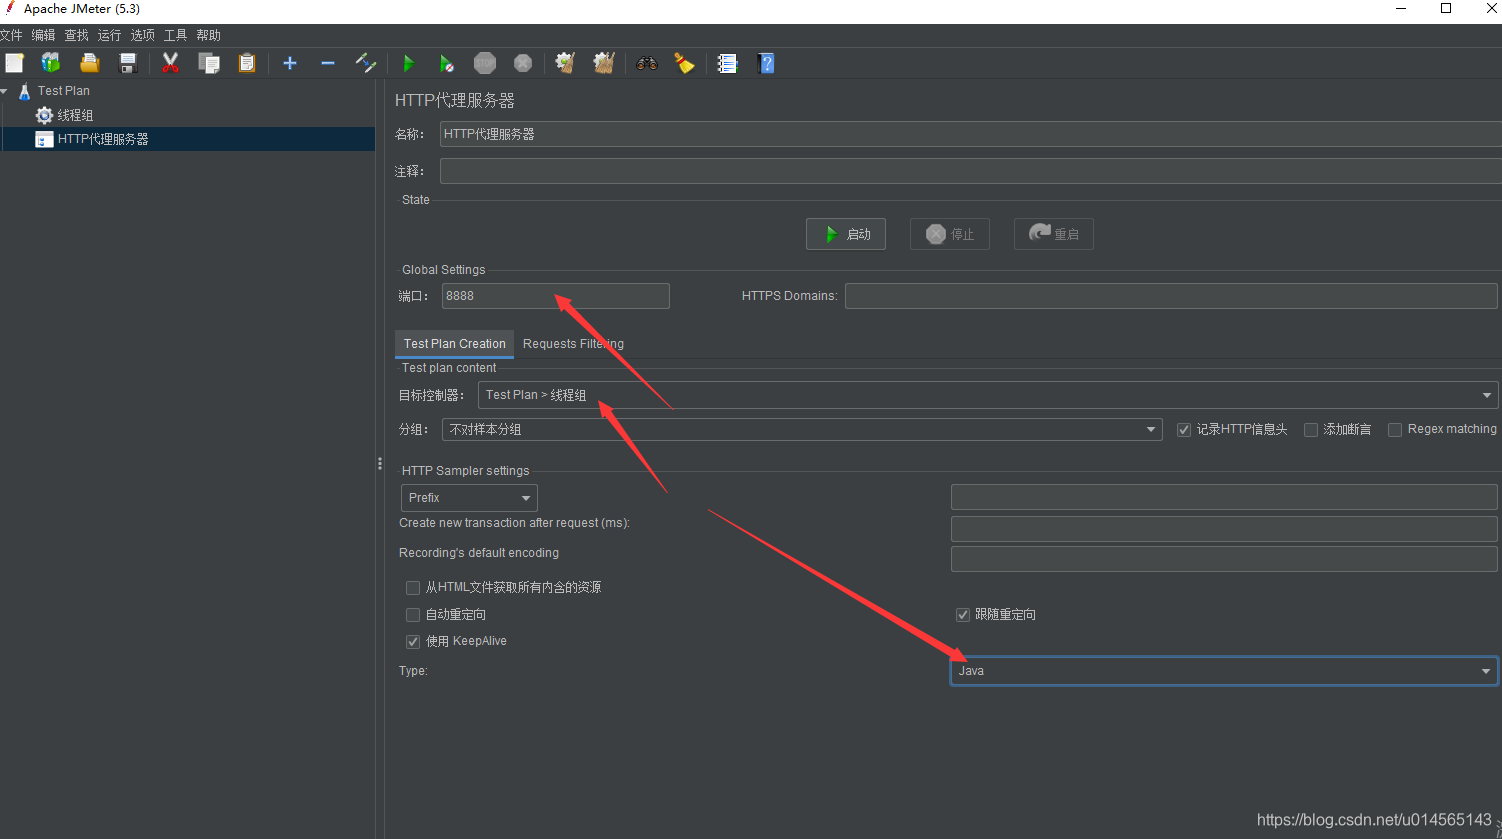Click the 停止 button
1502x839 pixels.
(x=950, y=234)
